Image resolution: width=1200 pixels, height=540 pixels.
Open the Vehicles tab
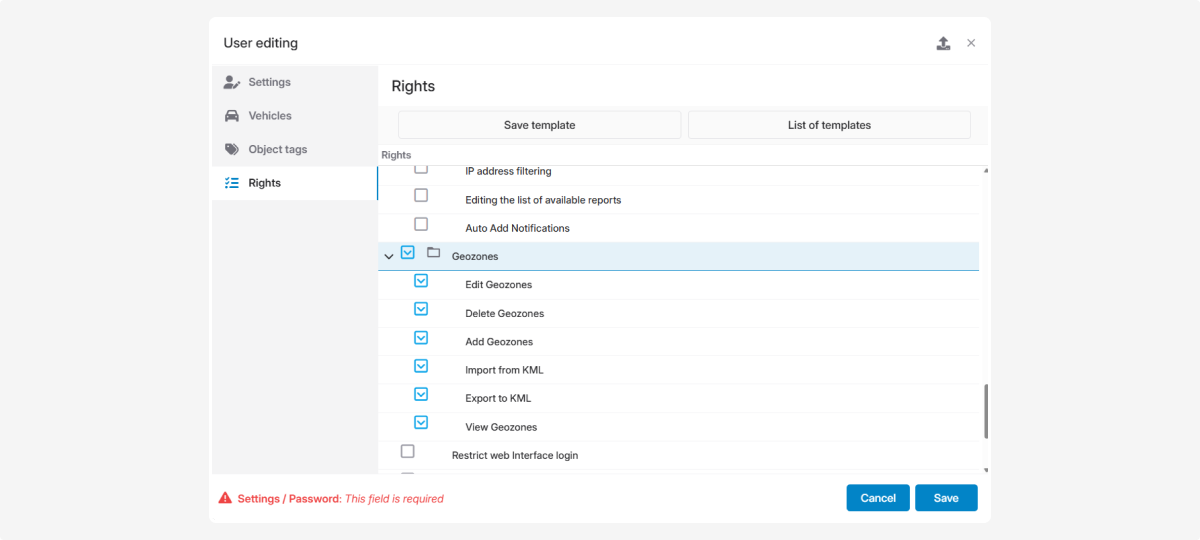(x=270, y=116)
